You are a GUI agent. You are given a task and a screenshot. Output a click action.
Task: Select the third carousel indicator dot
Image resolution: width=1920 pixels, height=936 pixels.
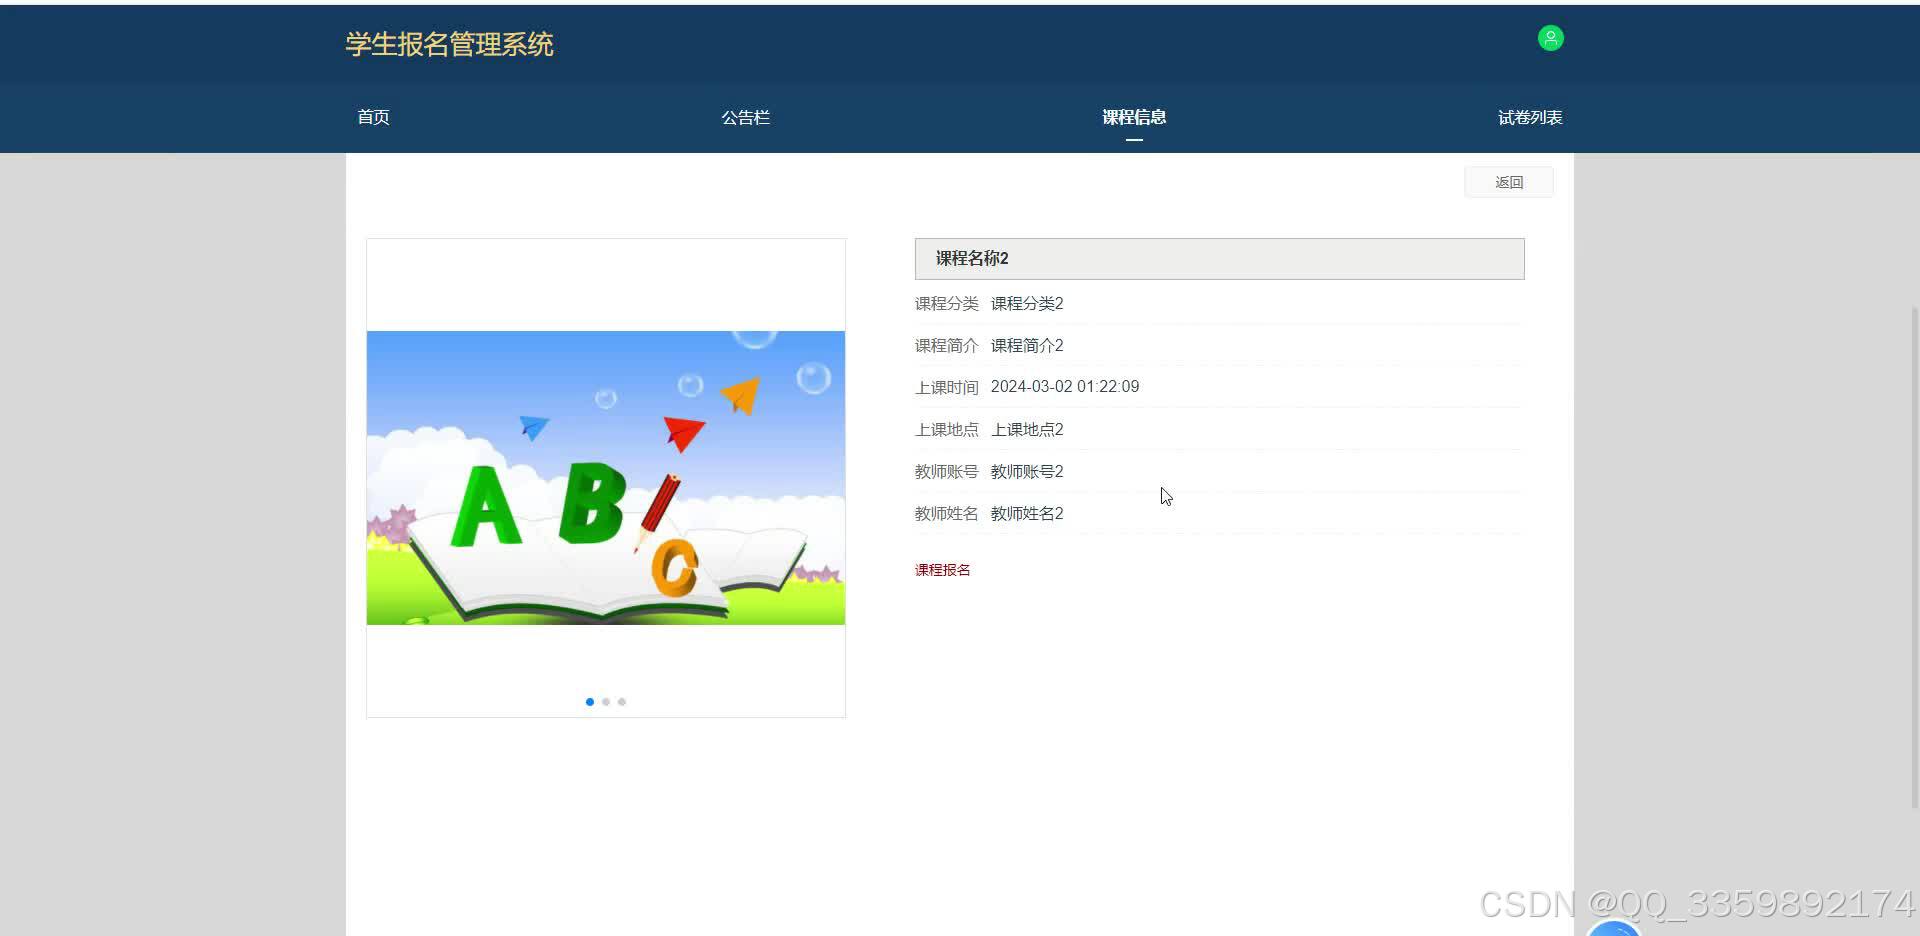click(622, 701)
